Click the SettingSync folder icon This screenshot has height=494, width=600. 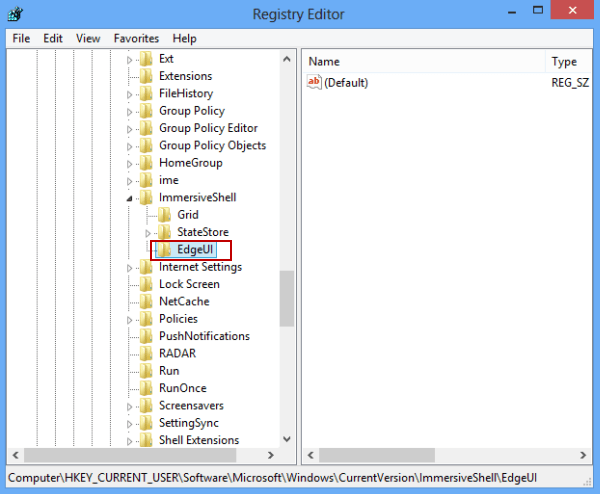(x=146, y=423)
